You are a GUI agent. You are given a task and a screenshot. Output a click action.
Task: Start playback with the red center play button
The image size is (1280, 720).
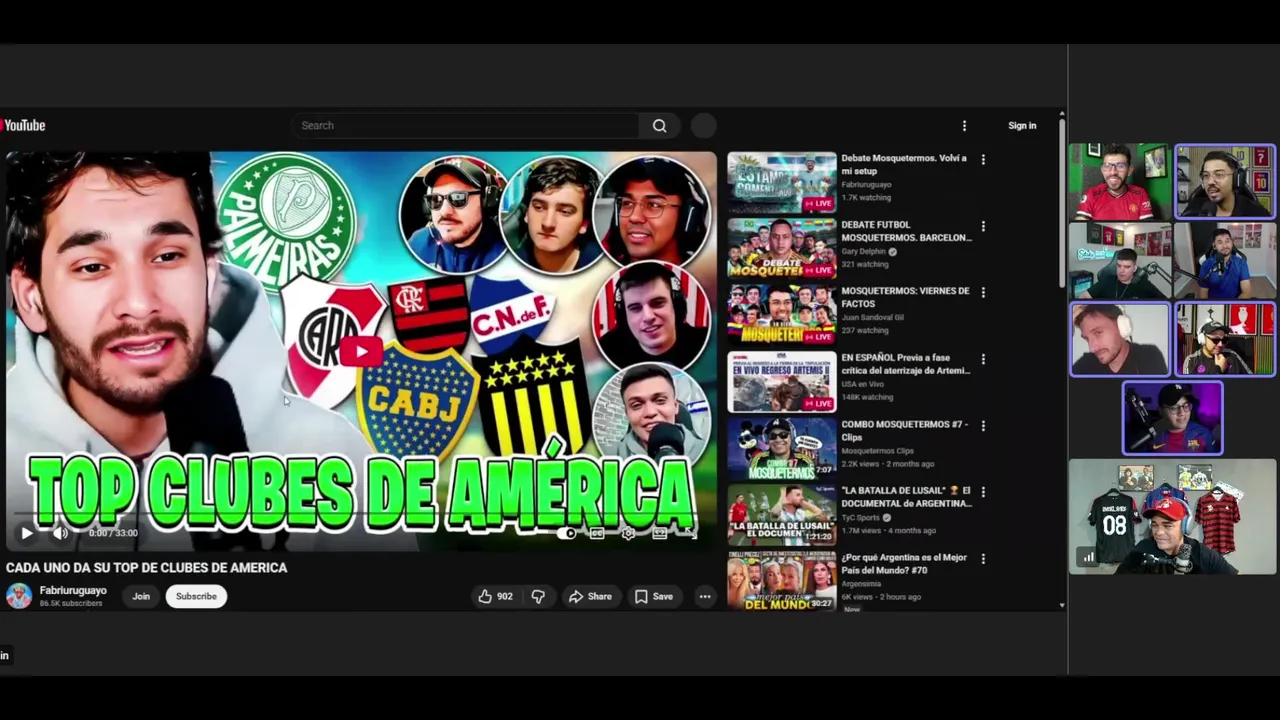[360, 351]
